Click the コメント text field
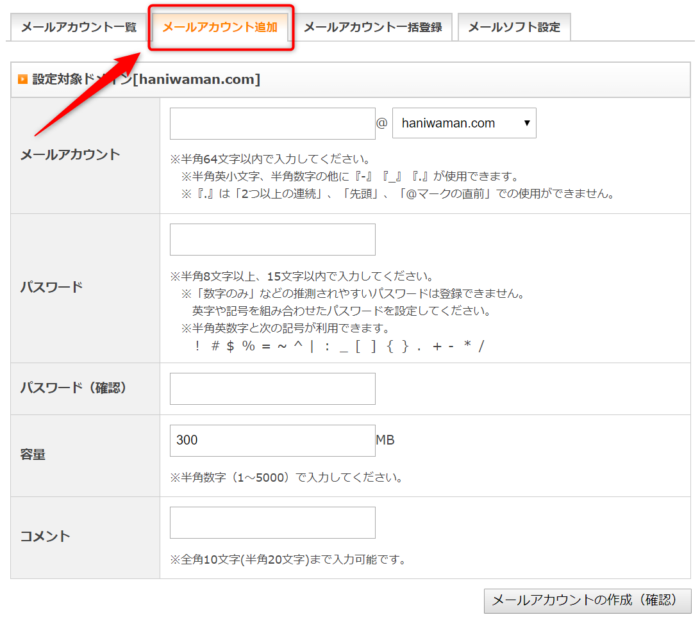 [272, 523]
